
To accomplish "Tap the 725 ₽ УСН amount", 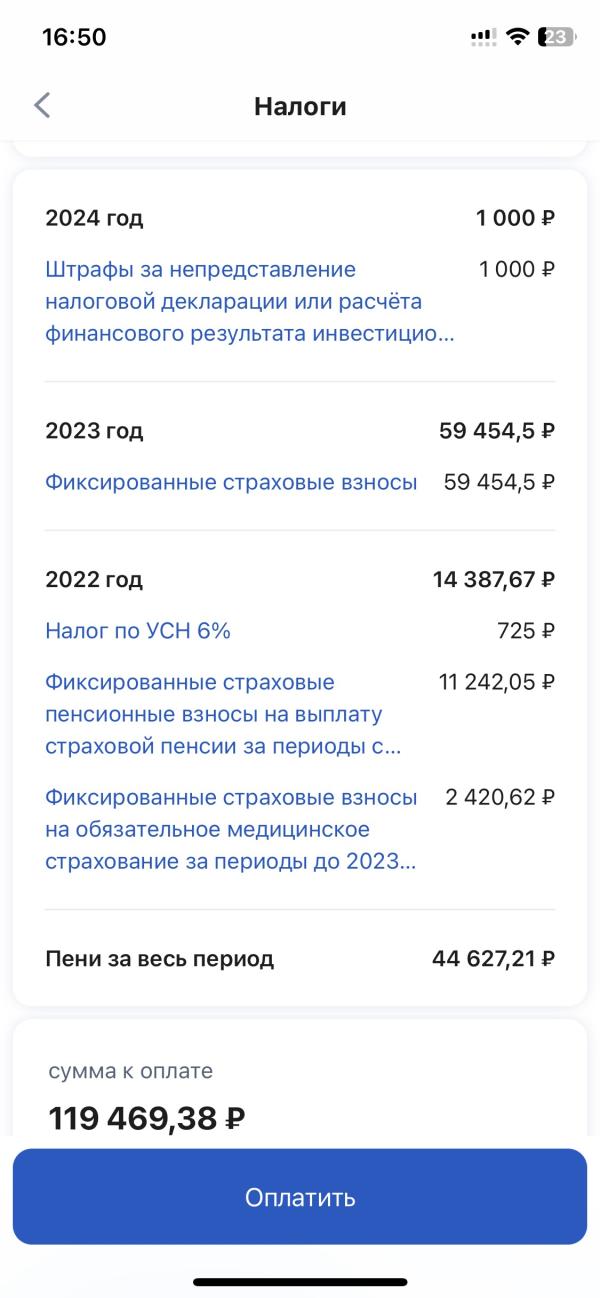I will 526,631.
